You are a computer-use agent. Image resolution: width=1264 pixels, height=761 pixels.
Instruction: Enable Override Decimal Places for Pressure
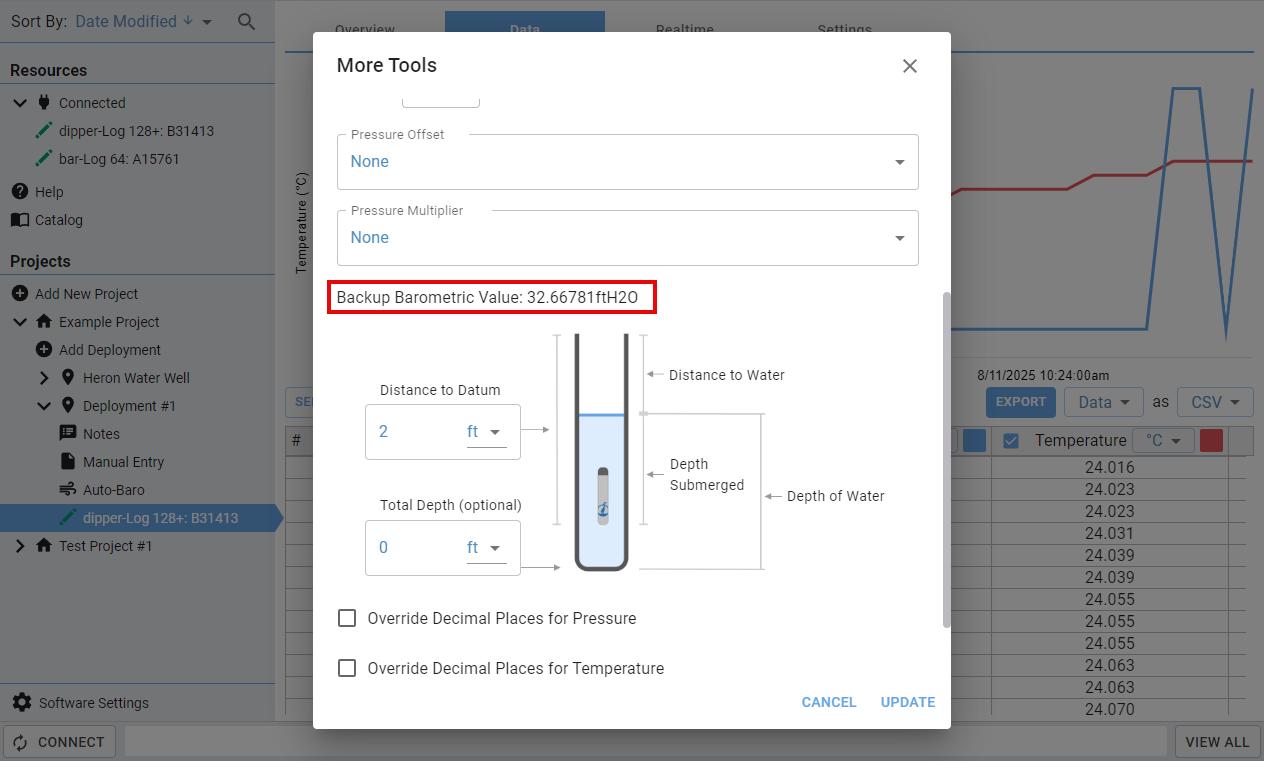coord(347,618)
